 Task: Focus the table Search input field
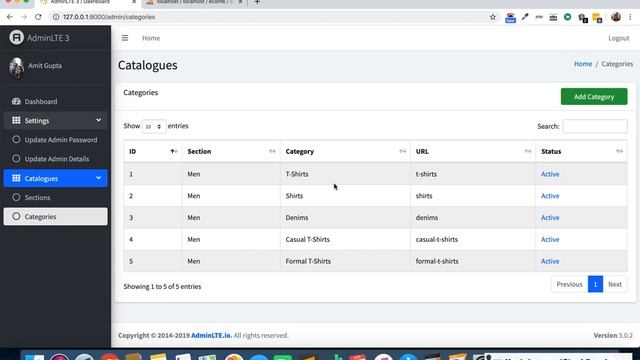pos(595,126)
